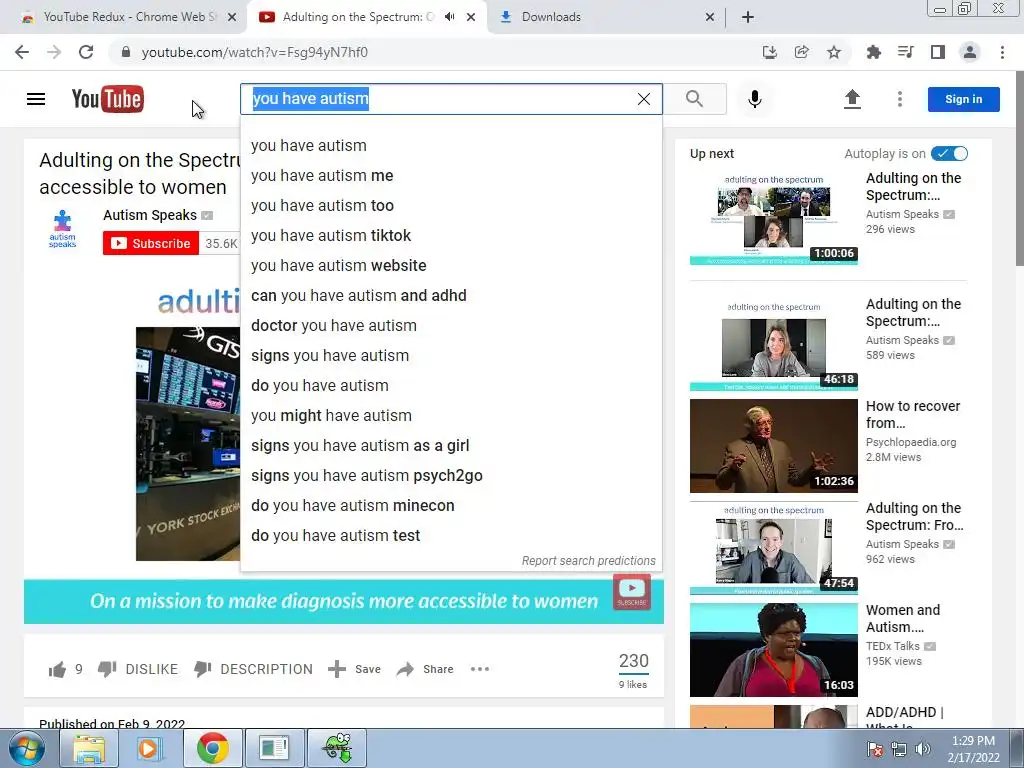Choose suggestion "you have autism tiktok"
The image size is (1024, 768).
tap(451, 236)
